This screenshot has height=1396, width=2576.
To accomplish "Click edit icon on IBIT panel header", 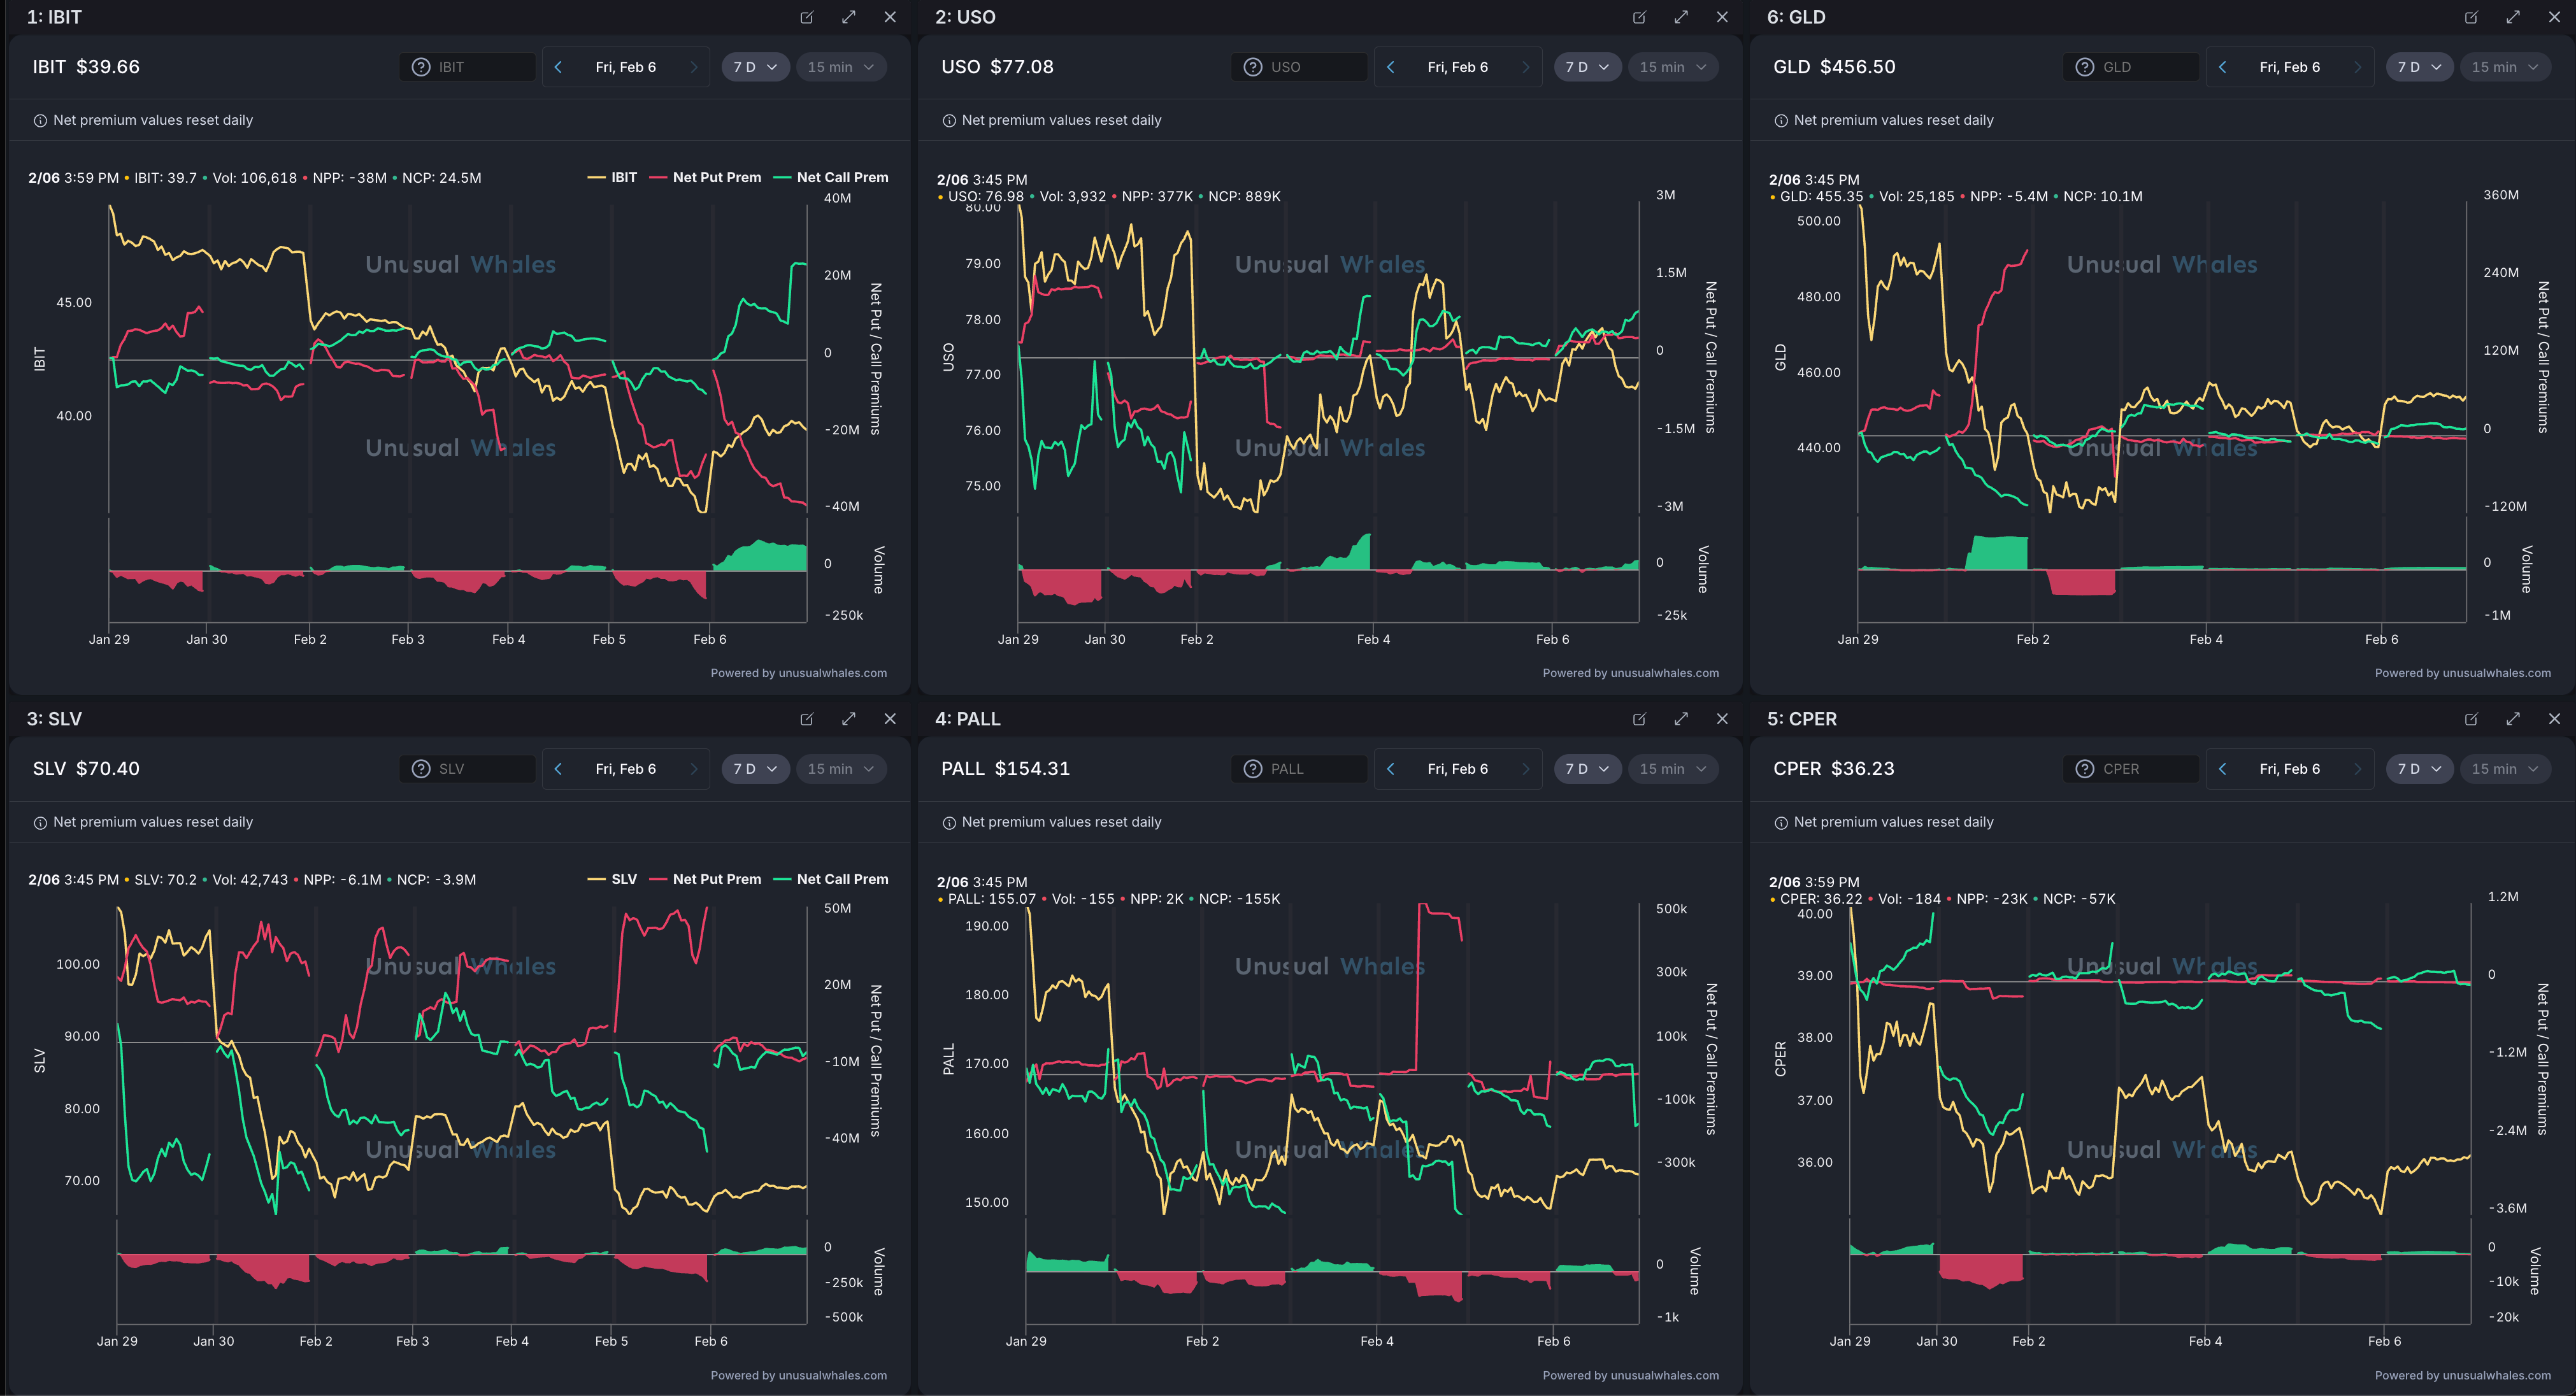I will tap(807, 17).
